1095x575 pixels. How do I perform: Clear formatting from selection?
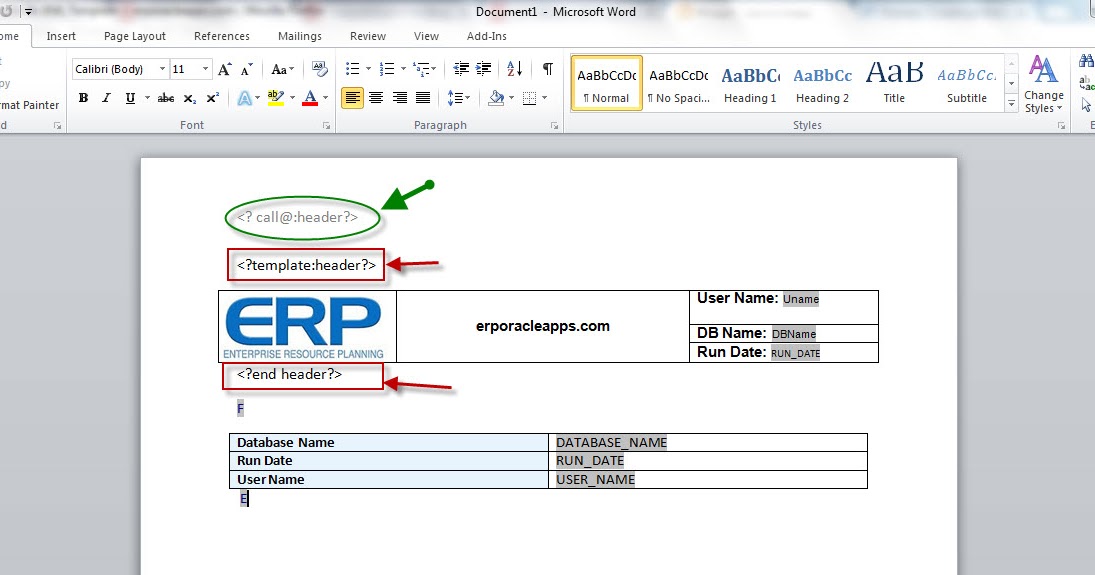pyautogui.click(x=320, y=69)
